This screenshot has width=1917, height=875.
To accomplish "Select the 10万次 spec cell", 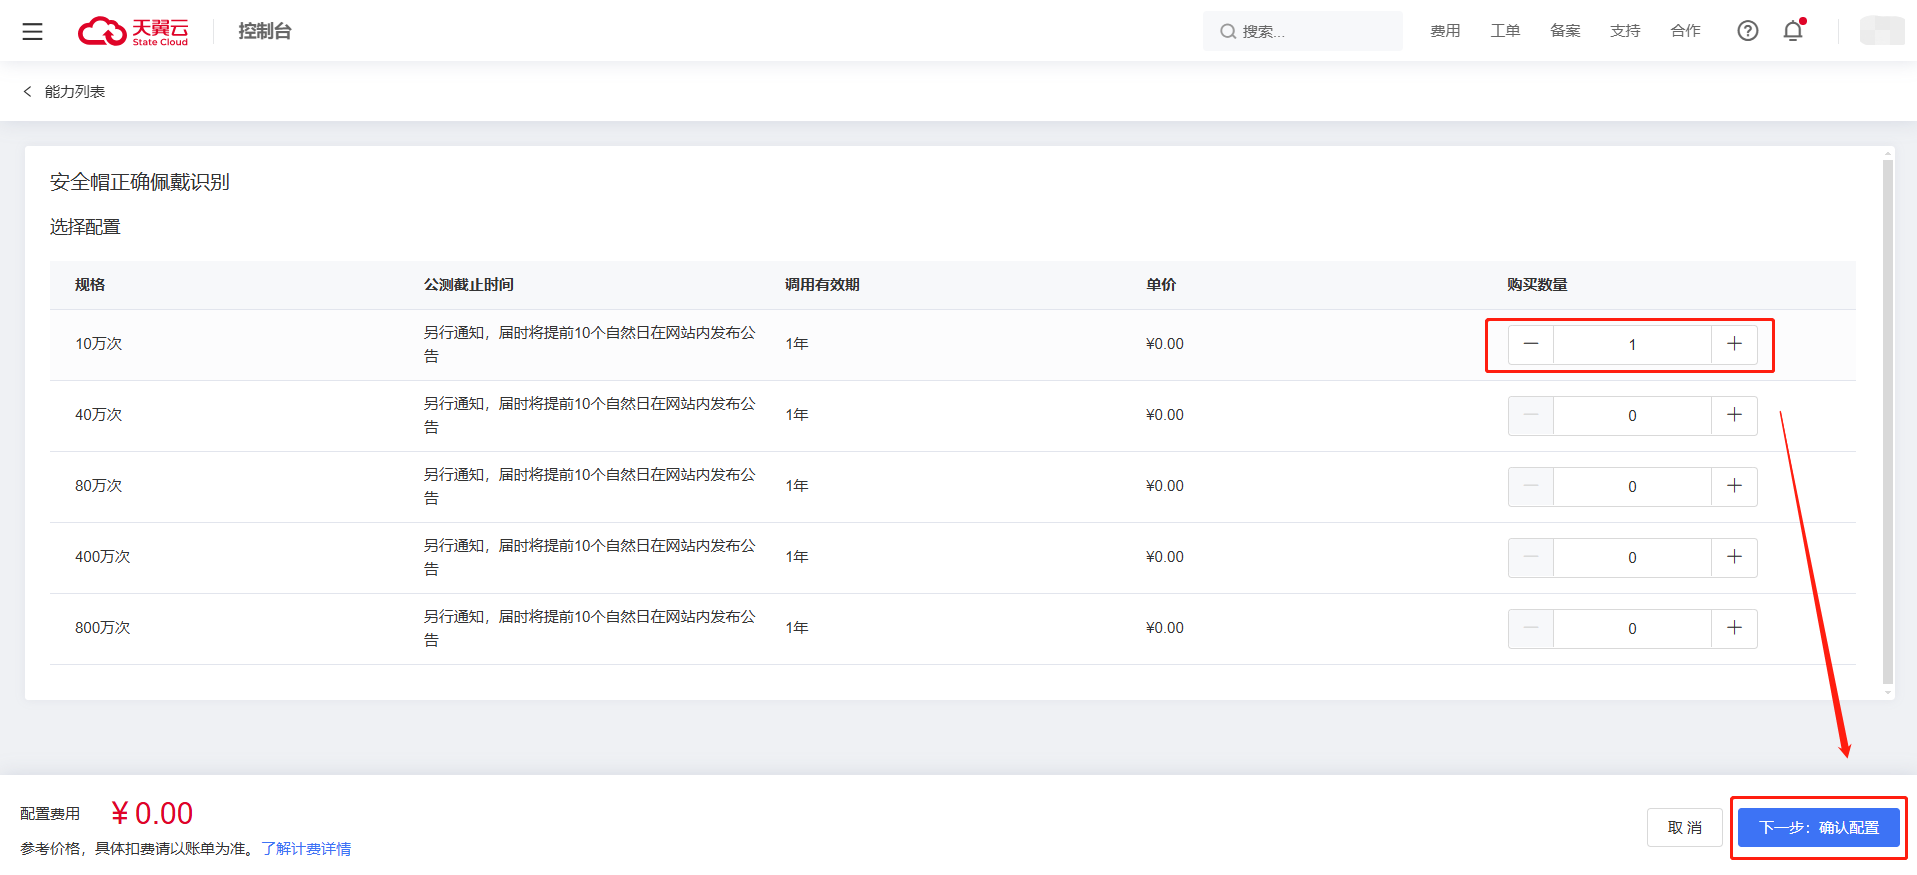I will click(98, 344).
